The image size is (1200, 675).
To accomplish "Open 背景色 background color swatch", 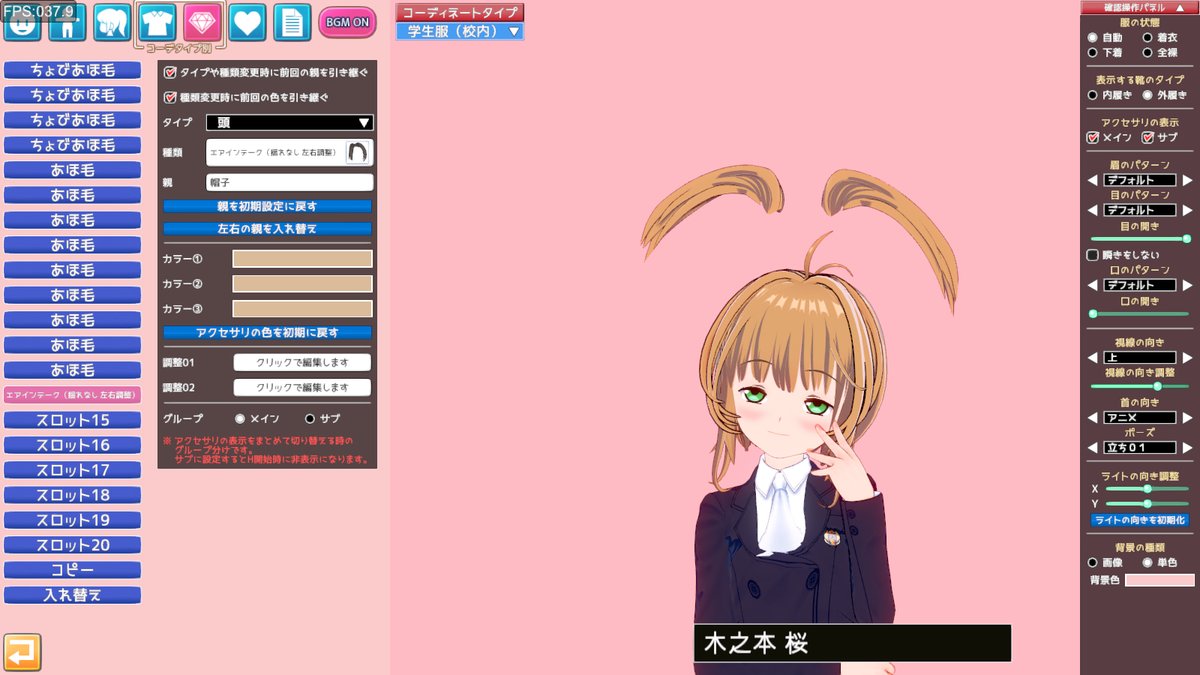I will click(x=1159, y=580).
